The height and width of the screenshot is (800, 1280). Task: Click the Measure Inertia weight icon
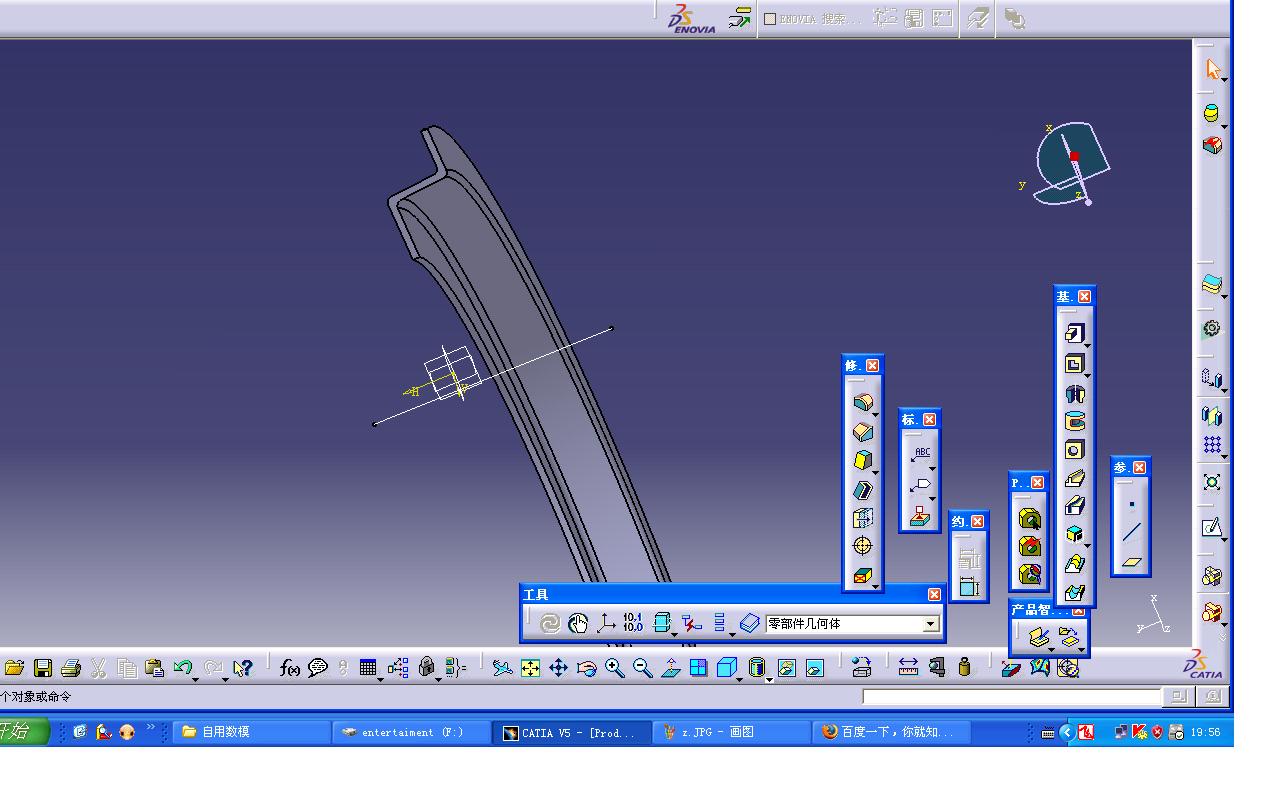point(964,668)
